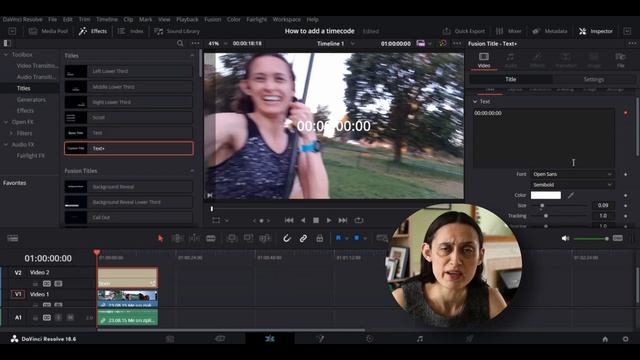The height and width of the screenshot is (360, 640).
Task: Open the Timeline 1 name dropdown
Action: click(336, 43)
